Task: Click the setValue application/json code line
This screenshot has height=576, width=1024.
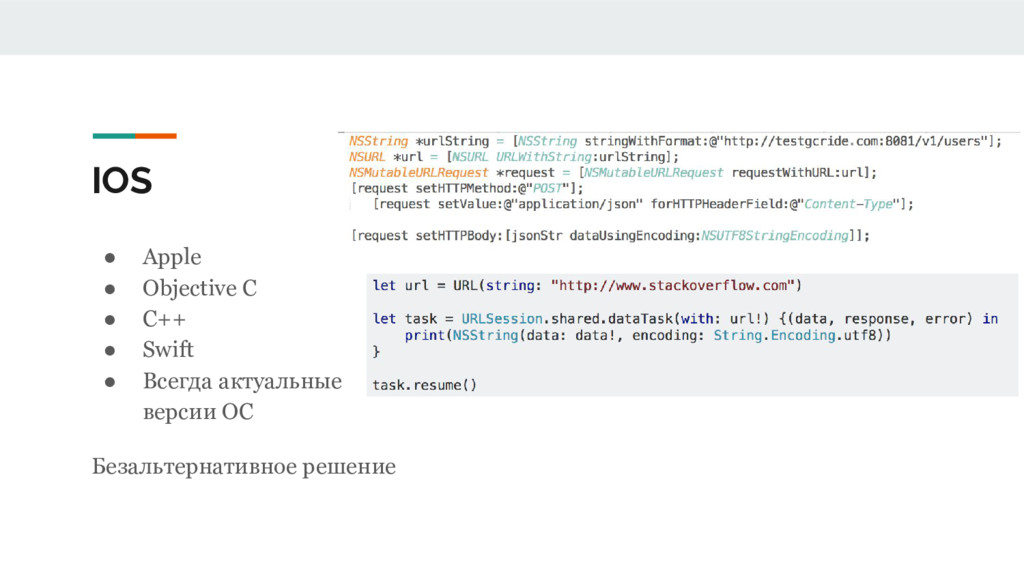Action: (643, 204)
